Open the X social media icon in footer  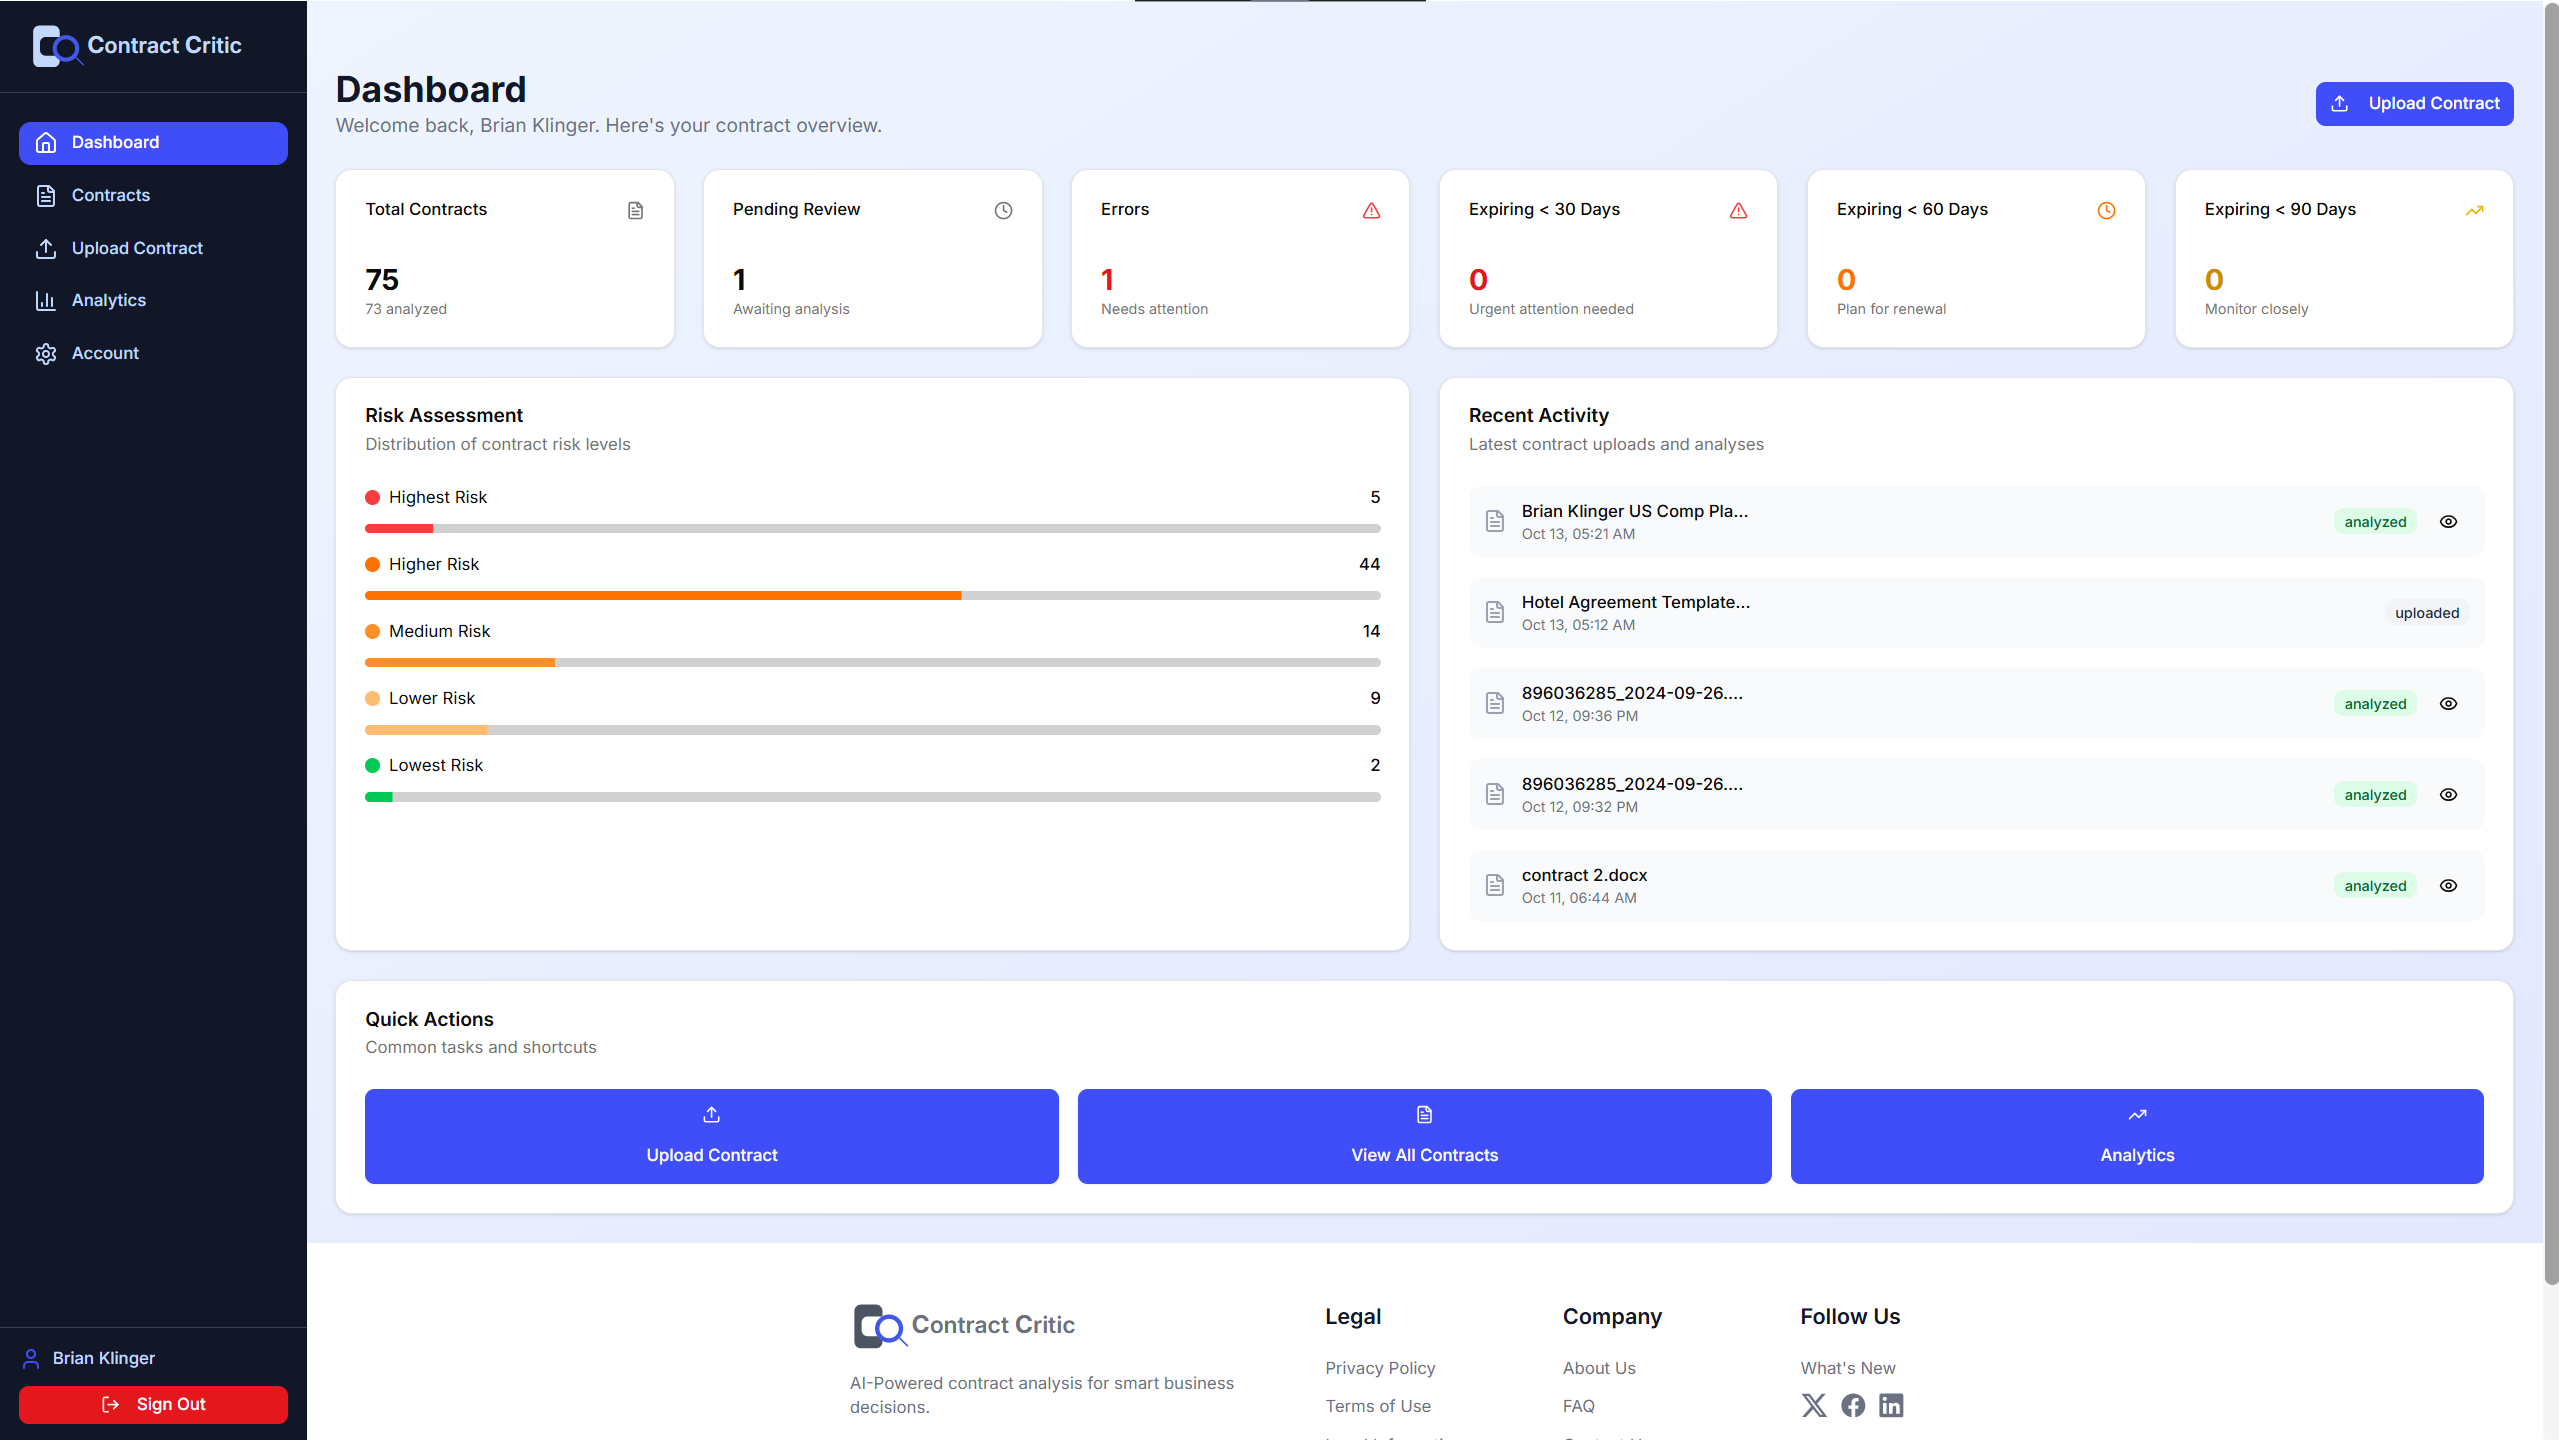tap(1813, 1405)
